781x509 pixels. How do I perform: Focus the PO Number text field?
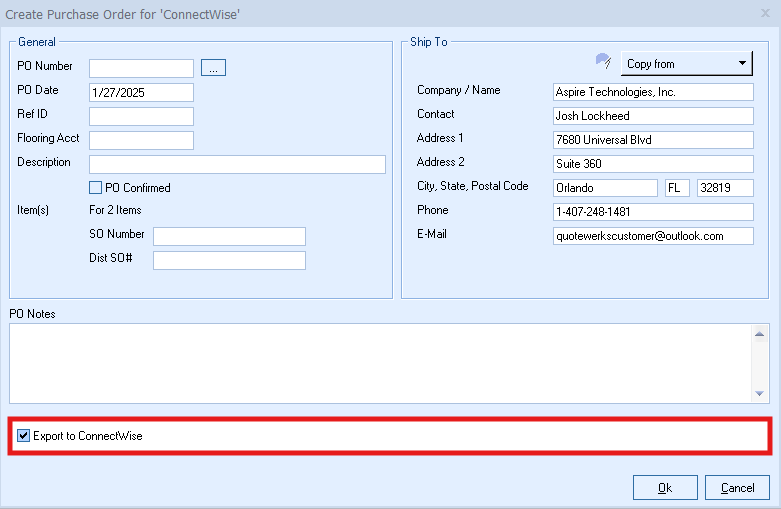(x=141, y=68)
